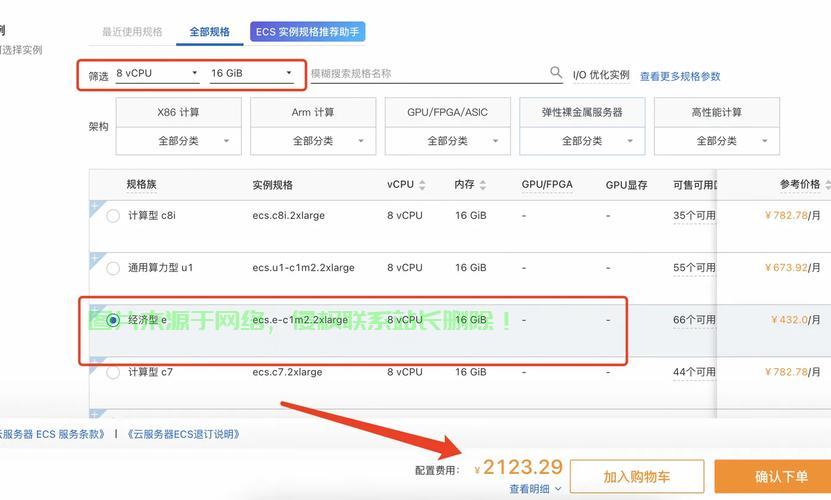The image size is (831, 500).
Task: Click the I/O 优化实例 label
Action: (x=601, y=75)
